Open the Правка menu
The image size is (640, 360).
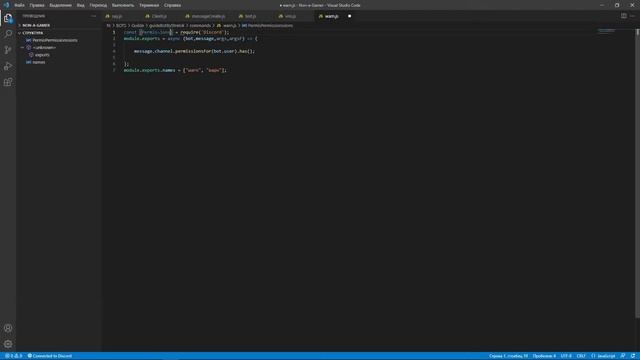(x=37, y=5)
